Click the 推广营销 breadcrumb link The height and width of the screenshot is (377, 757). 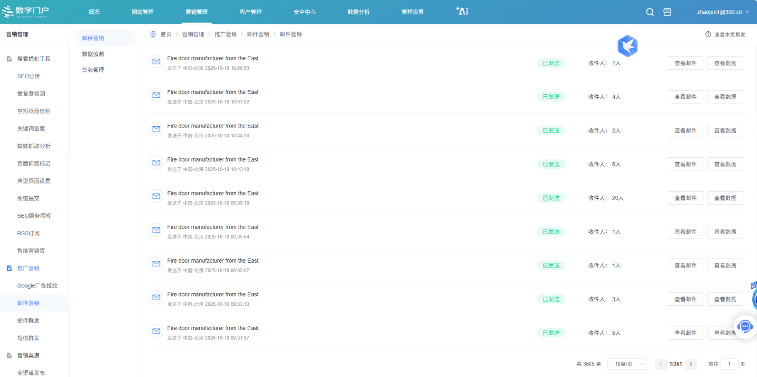(225, 34)
